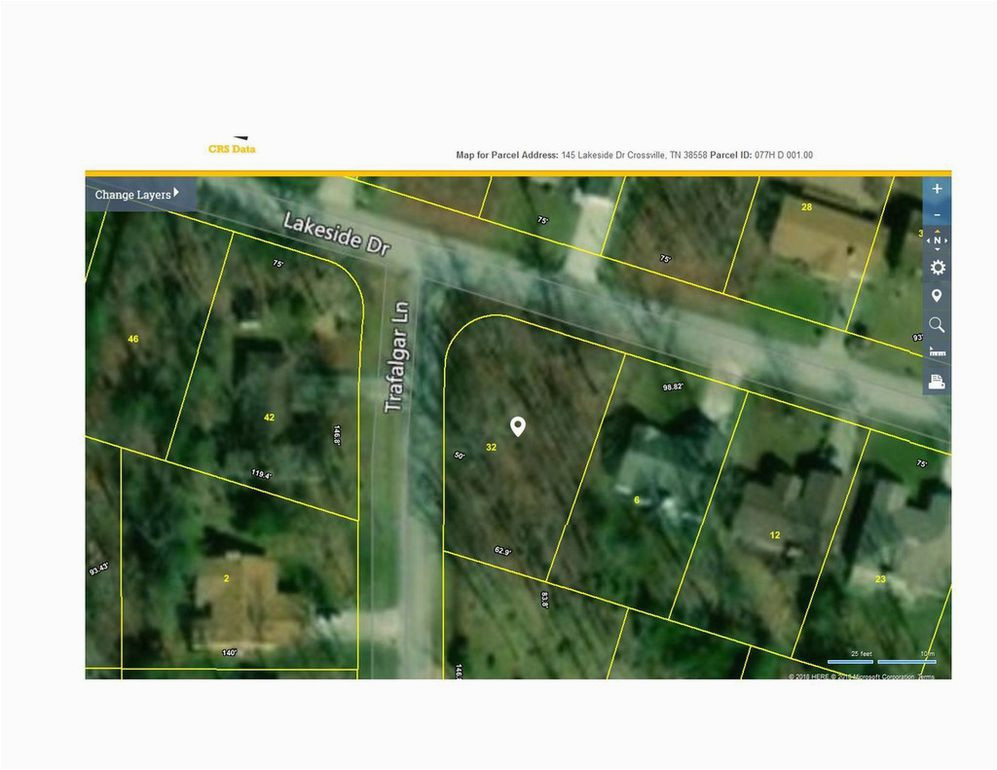
Task: Select parcel number 46
Action: (133, 339)
